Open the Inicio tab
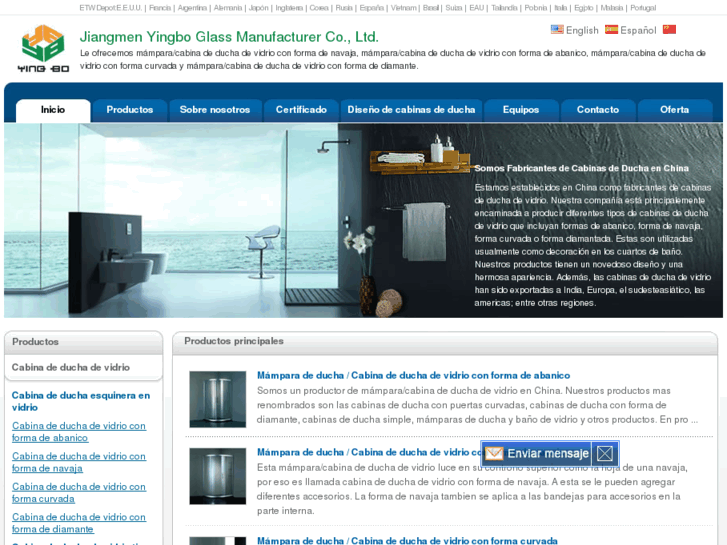727x545 pixels. click(53, 110)
